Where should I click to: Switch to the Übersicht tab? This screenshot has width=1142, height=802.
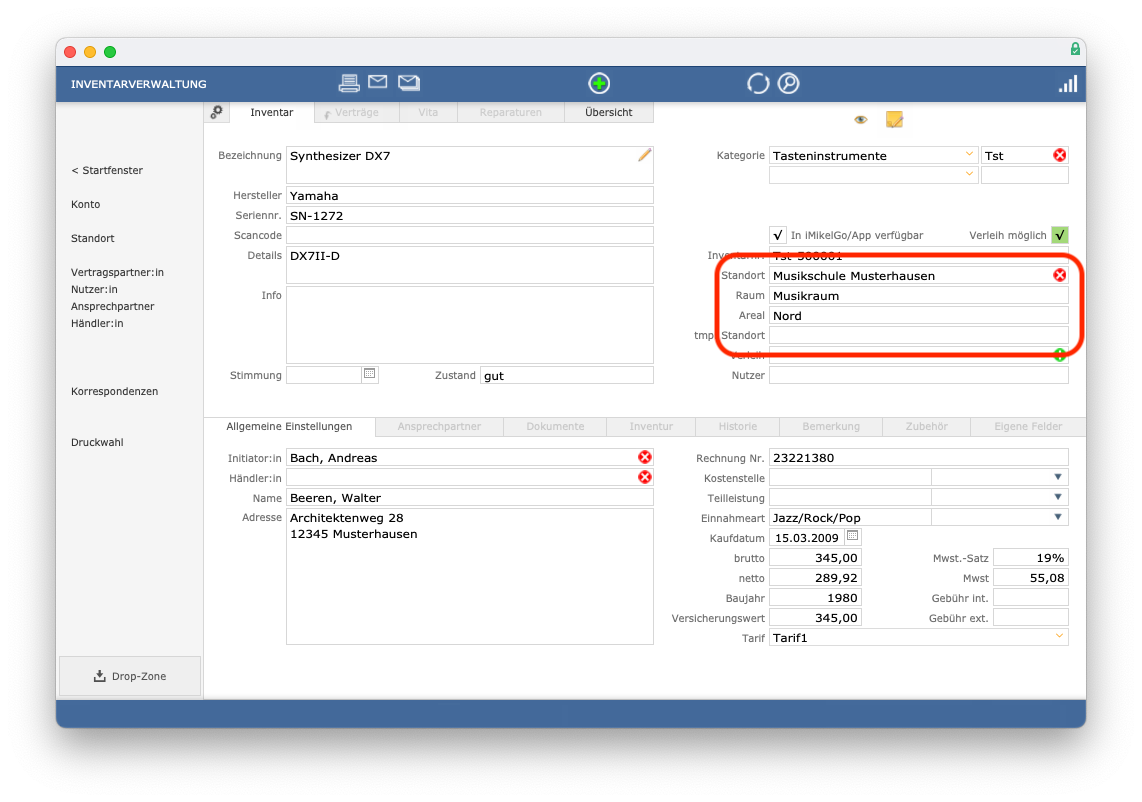[609, 112]
